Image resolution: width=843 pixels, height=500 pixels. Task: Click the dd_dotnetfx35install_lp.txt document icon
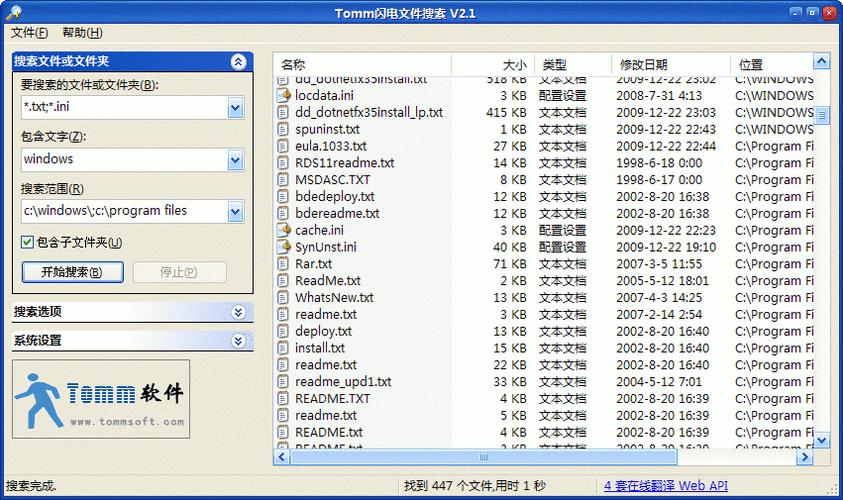(x=283, y=112)
